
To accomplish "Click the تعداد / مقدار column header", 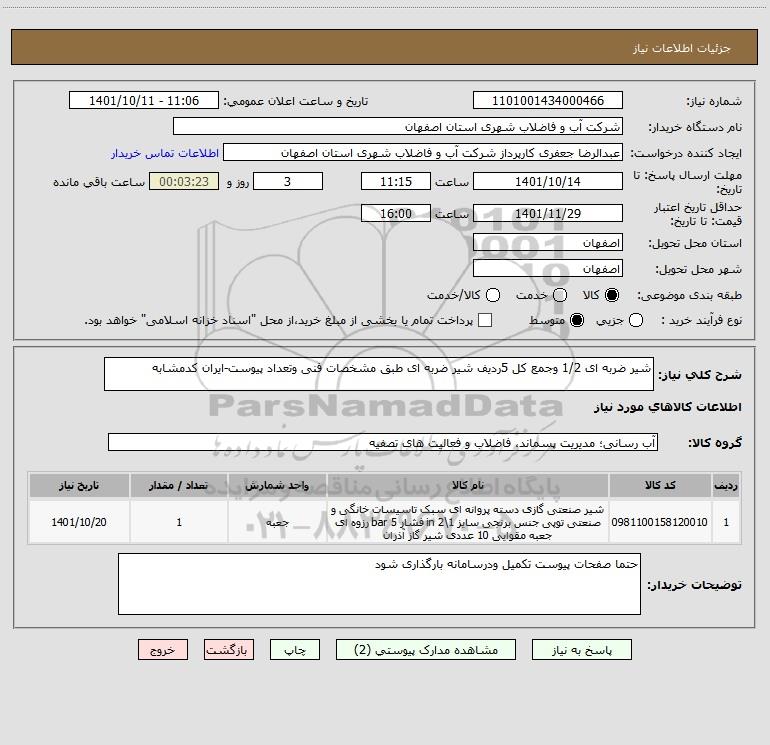I will 179,486.
